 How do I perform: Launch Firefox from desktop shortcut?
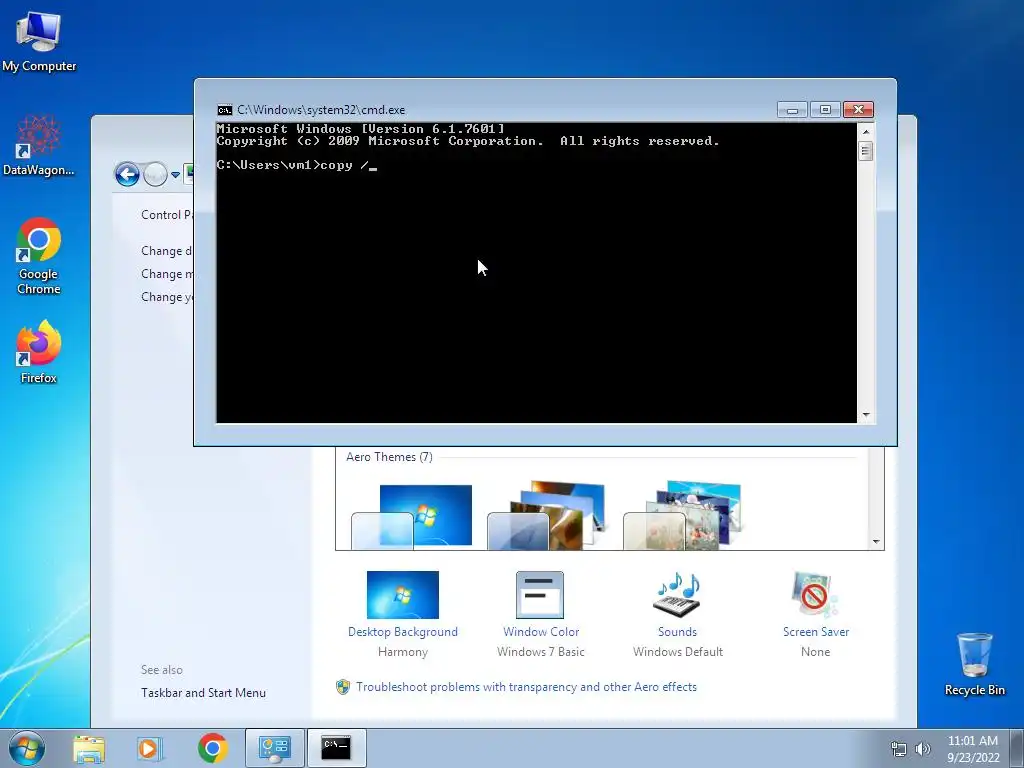point(39,351)
